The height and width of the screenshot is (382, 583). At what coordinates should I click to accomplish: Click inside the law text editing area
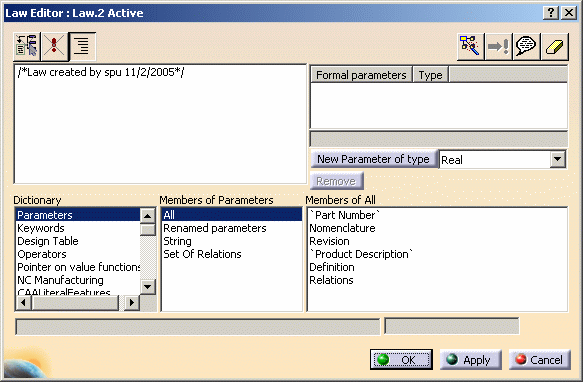160,124
